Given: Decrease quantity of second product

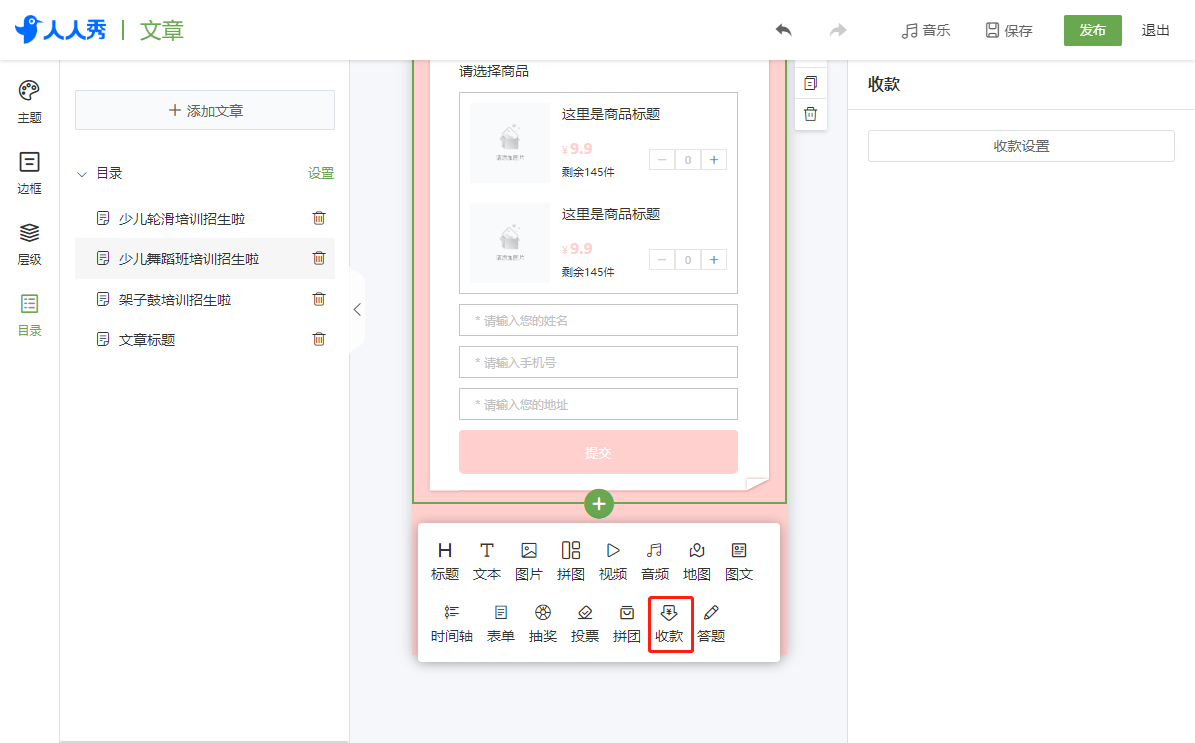Looking at the screenshot, I should (x=662, y=260).
